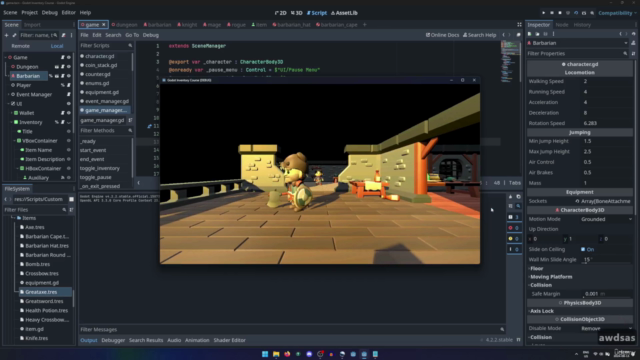Toggle visibility of Dungeon node

coord(69,67)
